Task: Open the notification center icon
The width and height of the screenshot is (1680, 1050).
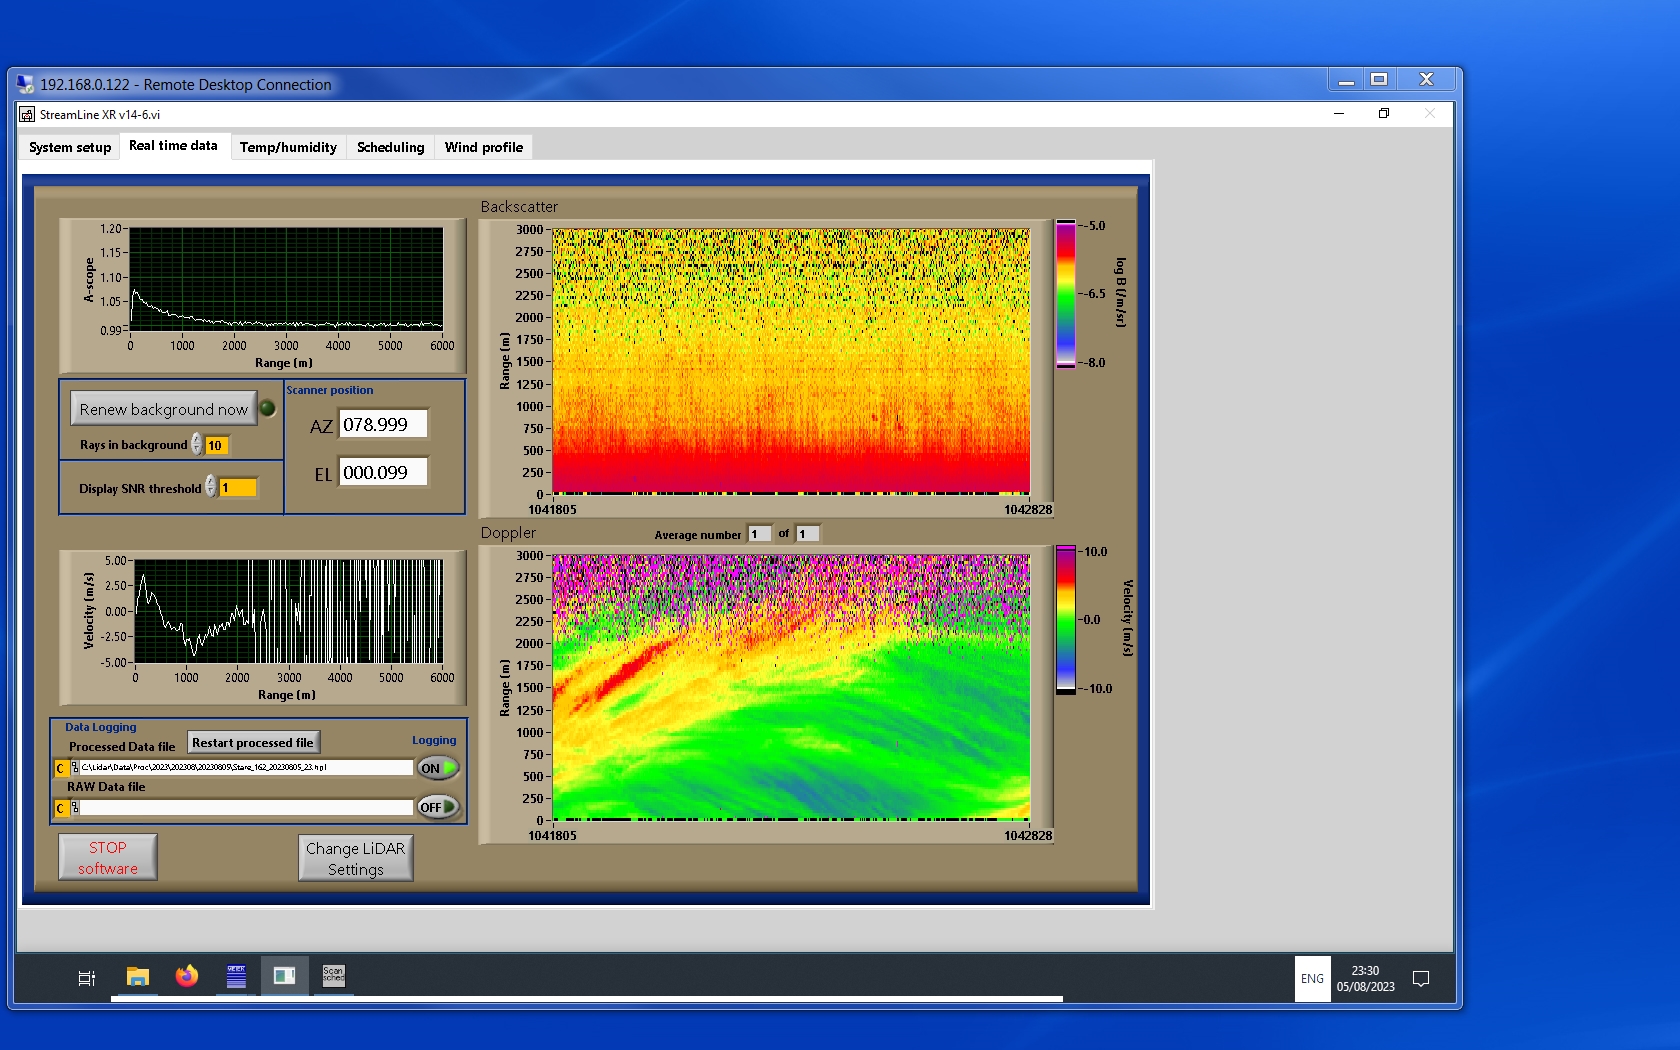Action: coord(1420,978)
